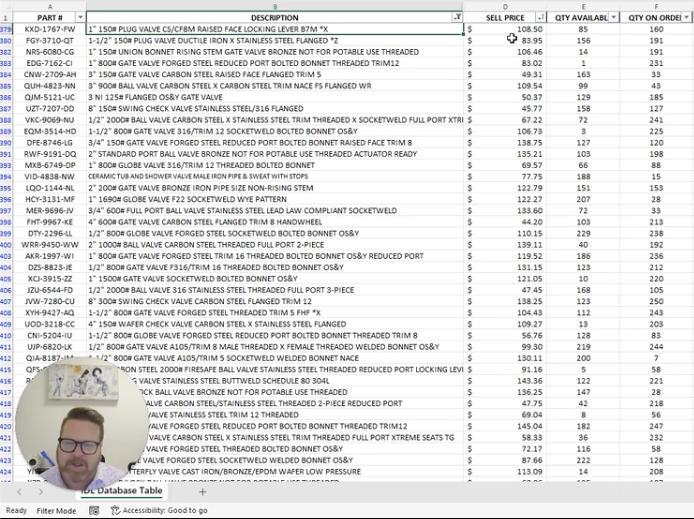
Task: Select qty available cell 207
Action: (x=583, y=199)
